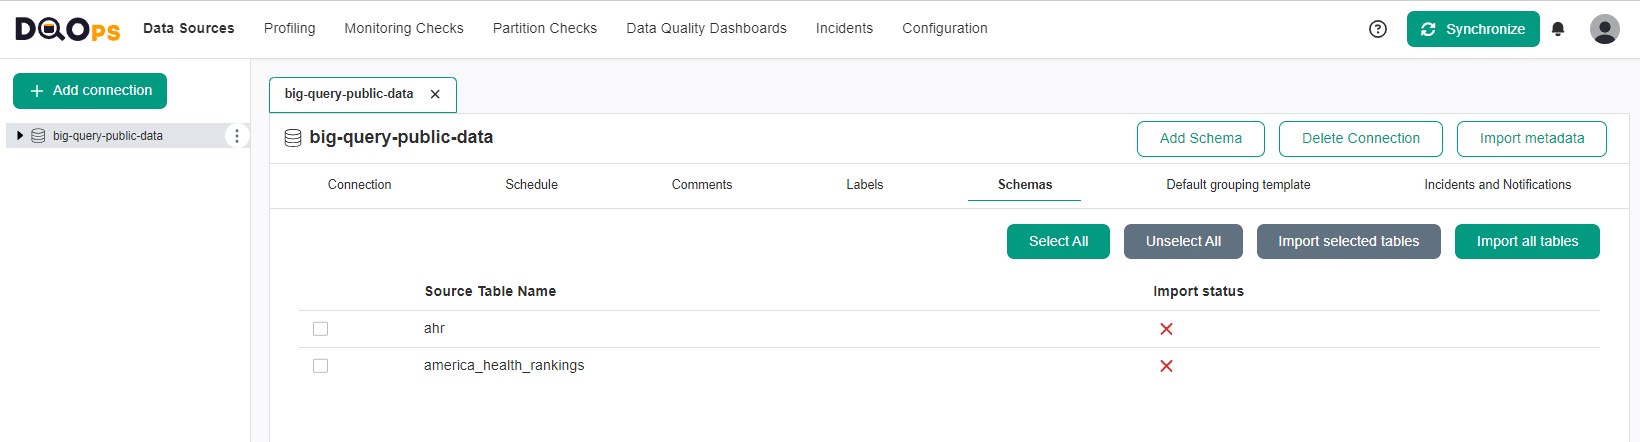Open three-dot menu for big-query-public-data connection
Viewport: 1640px width, 442px height.
pyautogui.click(x=236, y=136)
